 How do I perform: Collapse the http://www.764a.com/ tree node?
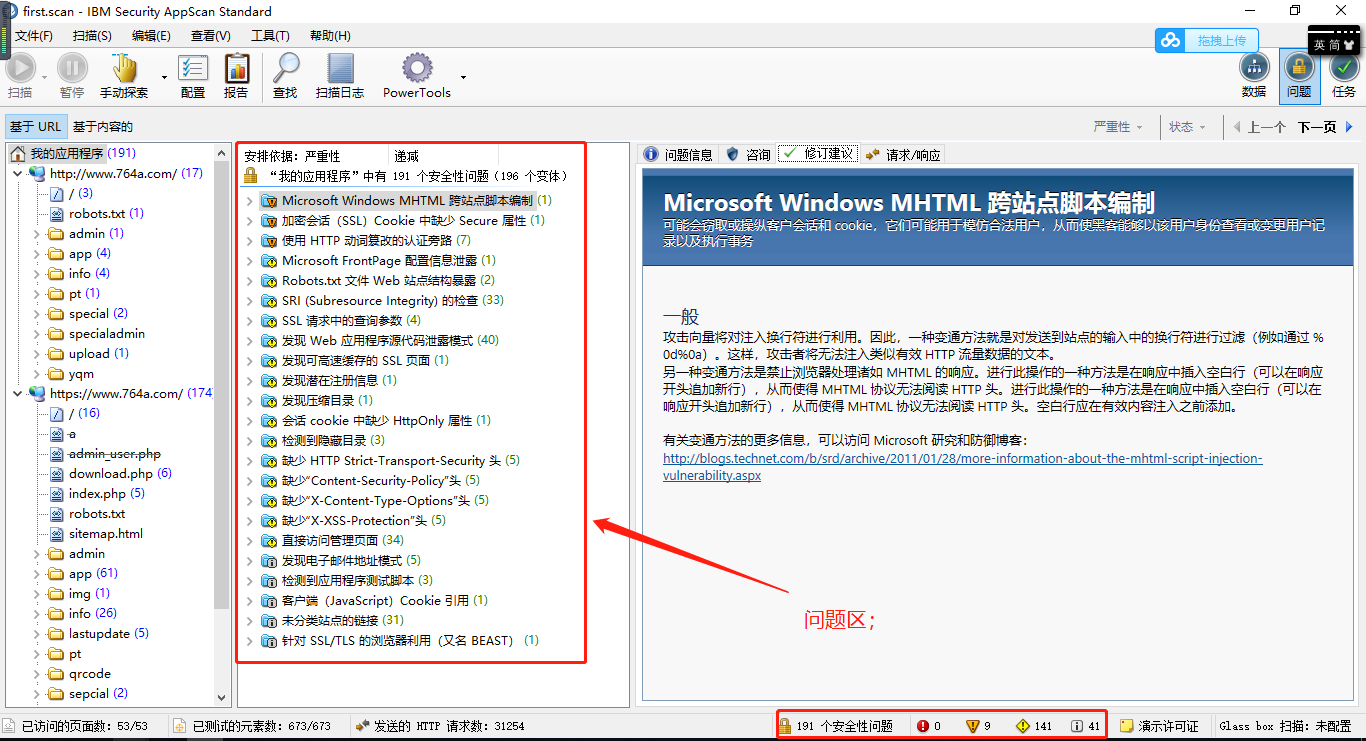point(19,173)
